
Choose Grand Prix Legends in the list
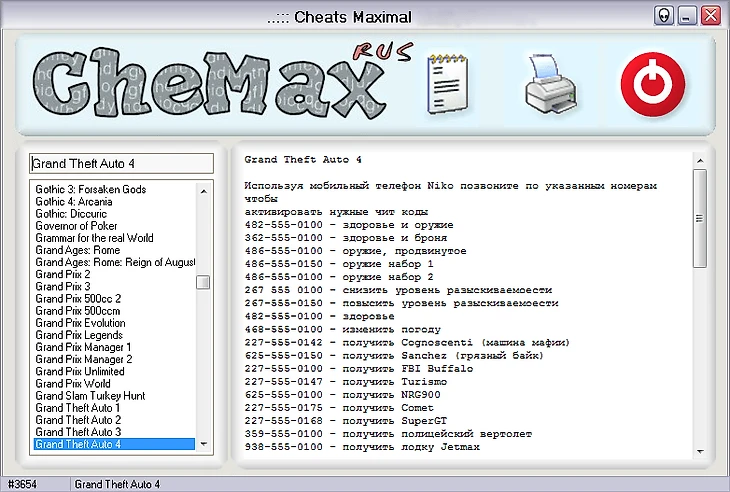[x=79, y=335]
